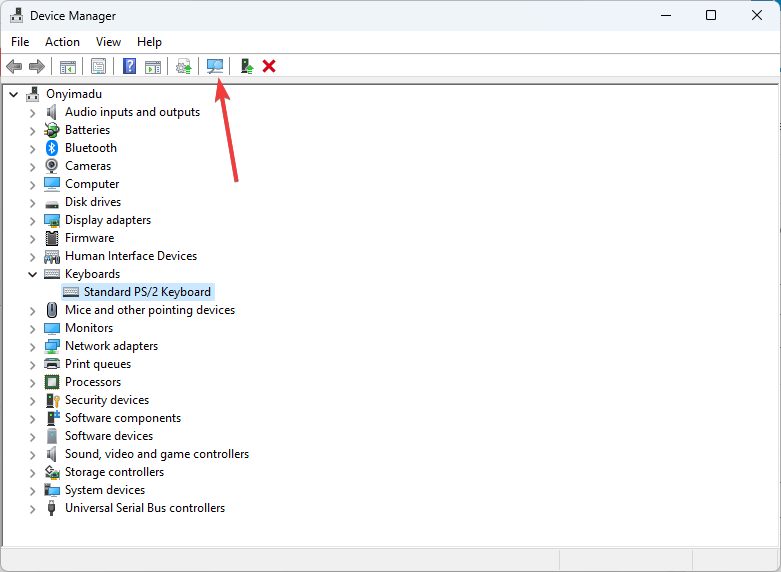Select the Disk drives label
781x572 pixels.
pos(93,202)
